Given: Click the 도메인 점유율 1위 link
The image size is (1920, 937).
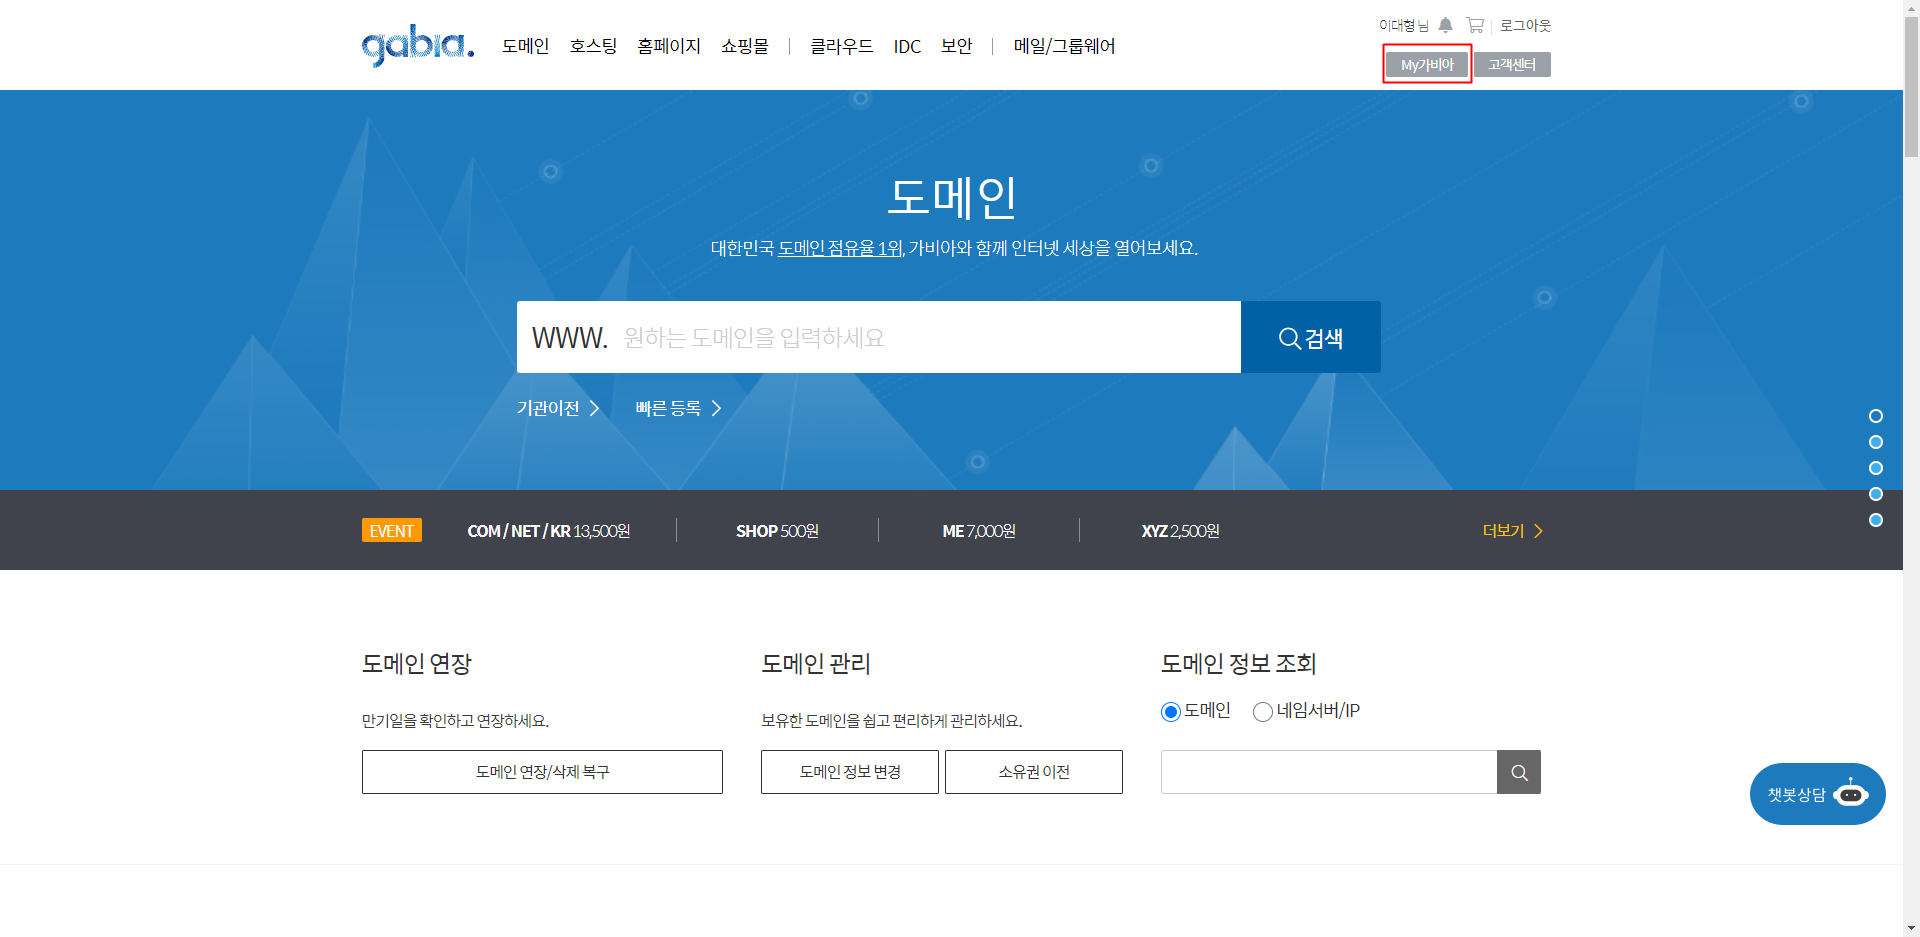Looking at the screenshot, I should (840, 248).
